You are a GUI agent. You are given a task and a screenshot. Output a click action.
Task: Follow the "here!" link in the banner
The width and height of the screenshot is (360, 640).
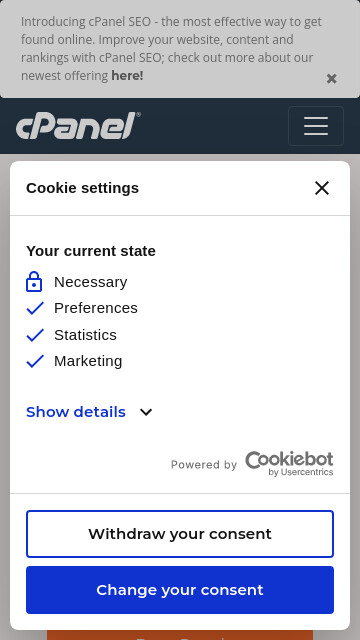coord(127,76)
